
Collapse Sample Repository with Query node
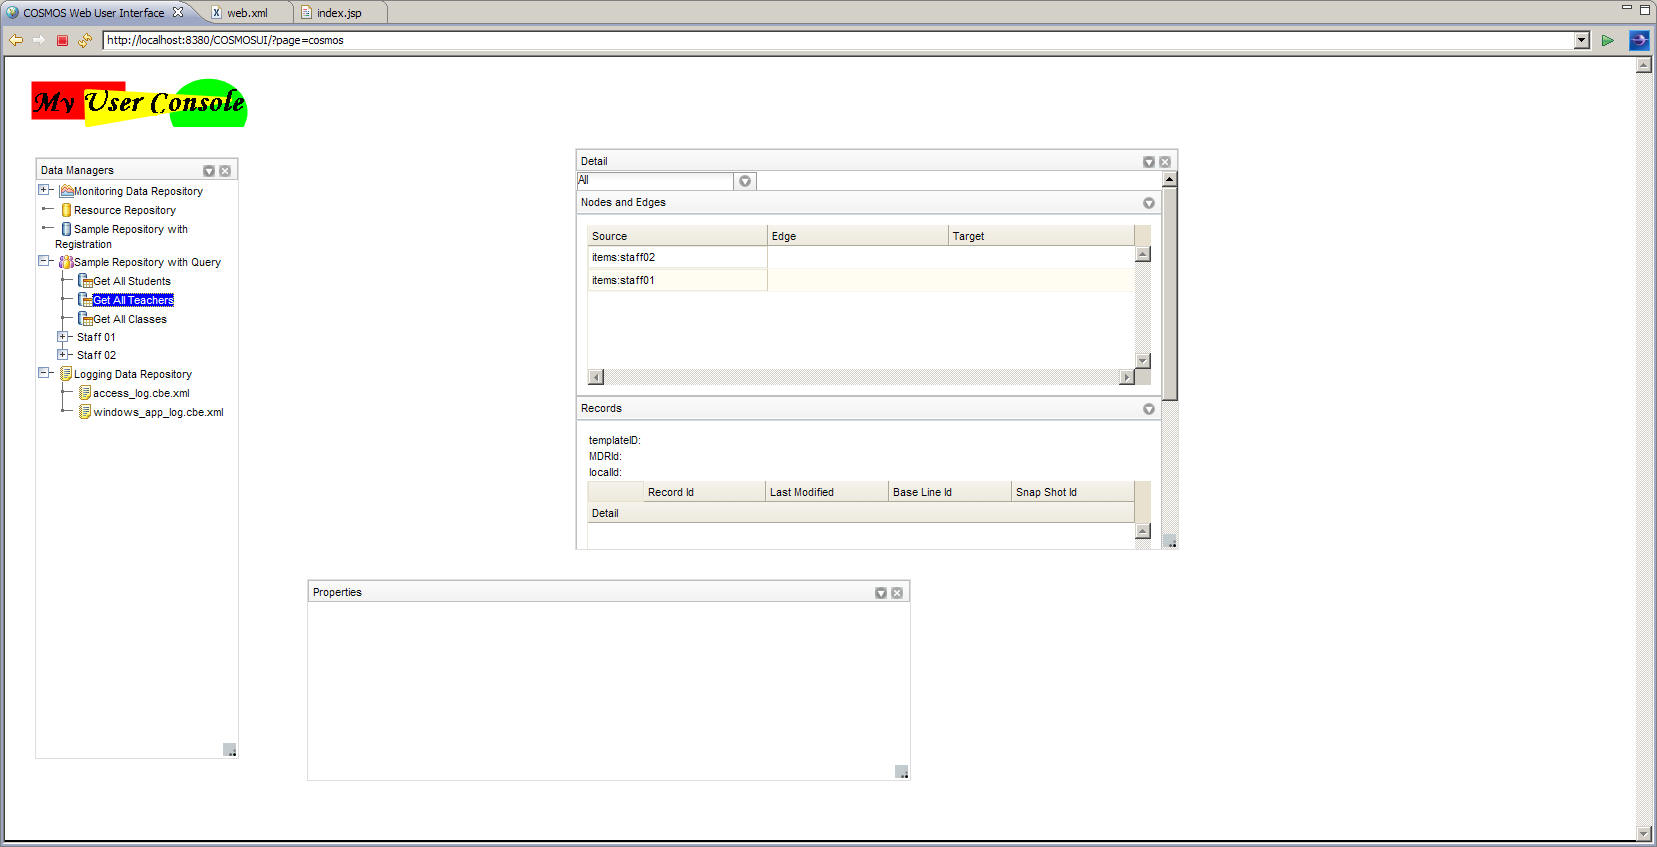tap(44, 261)
